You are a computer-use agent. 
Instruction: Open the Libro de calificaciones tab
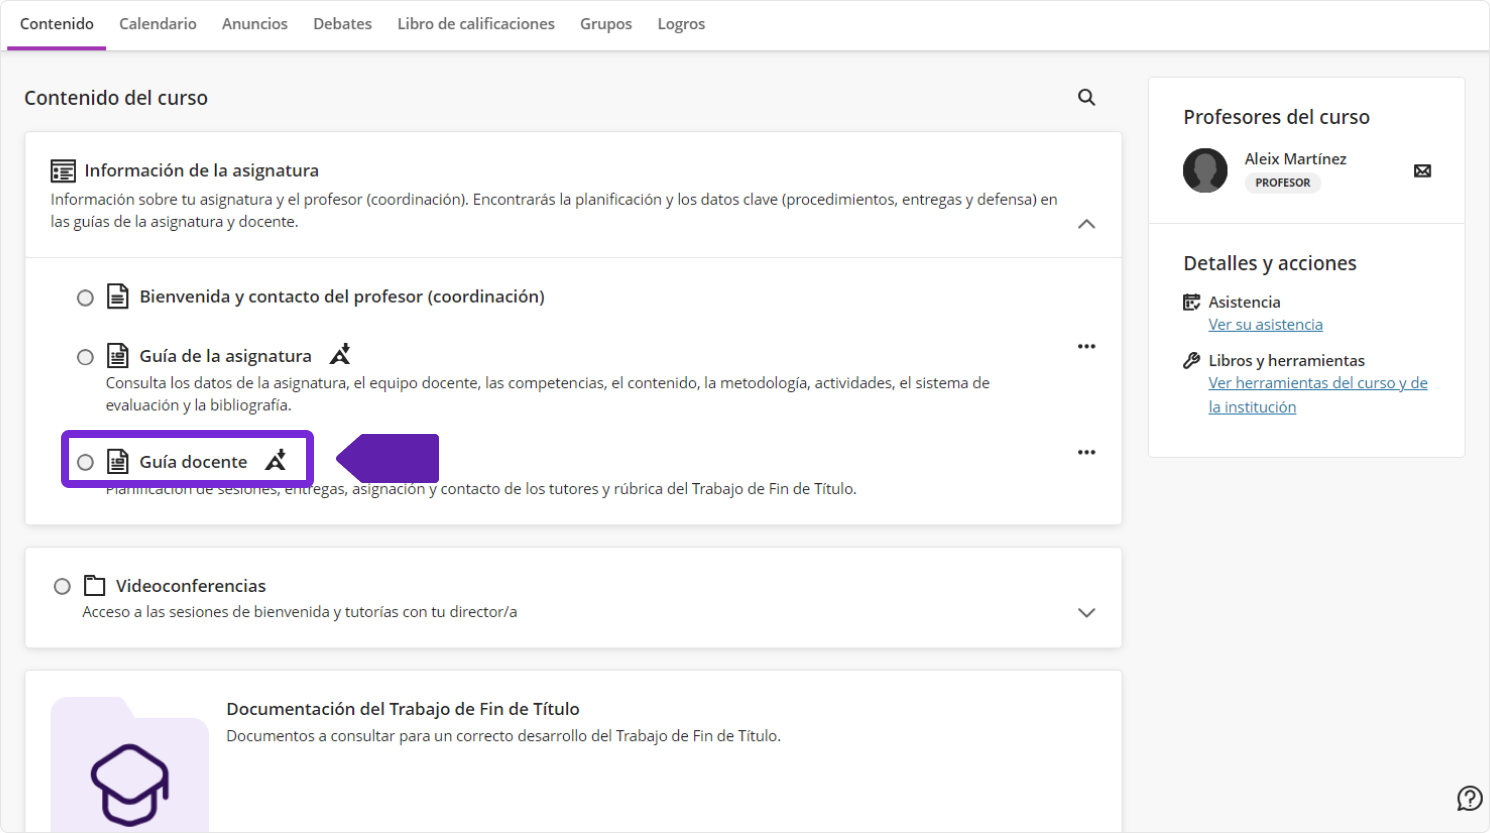(475, 24)
